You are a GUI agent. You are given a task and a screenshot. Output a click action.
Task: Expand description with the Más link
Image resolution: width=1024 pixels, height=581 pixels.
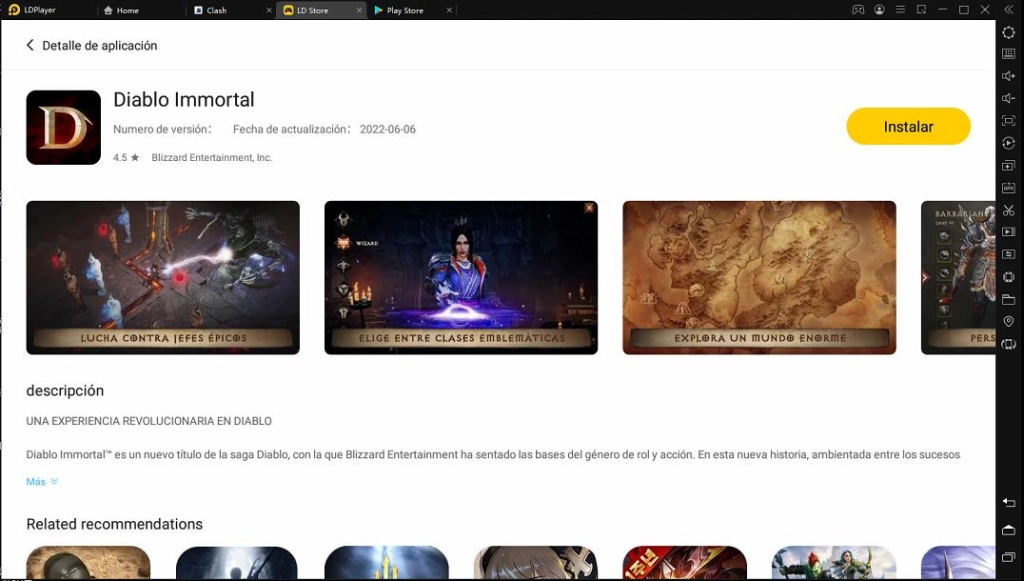tap(42, 482)
